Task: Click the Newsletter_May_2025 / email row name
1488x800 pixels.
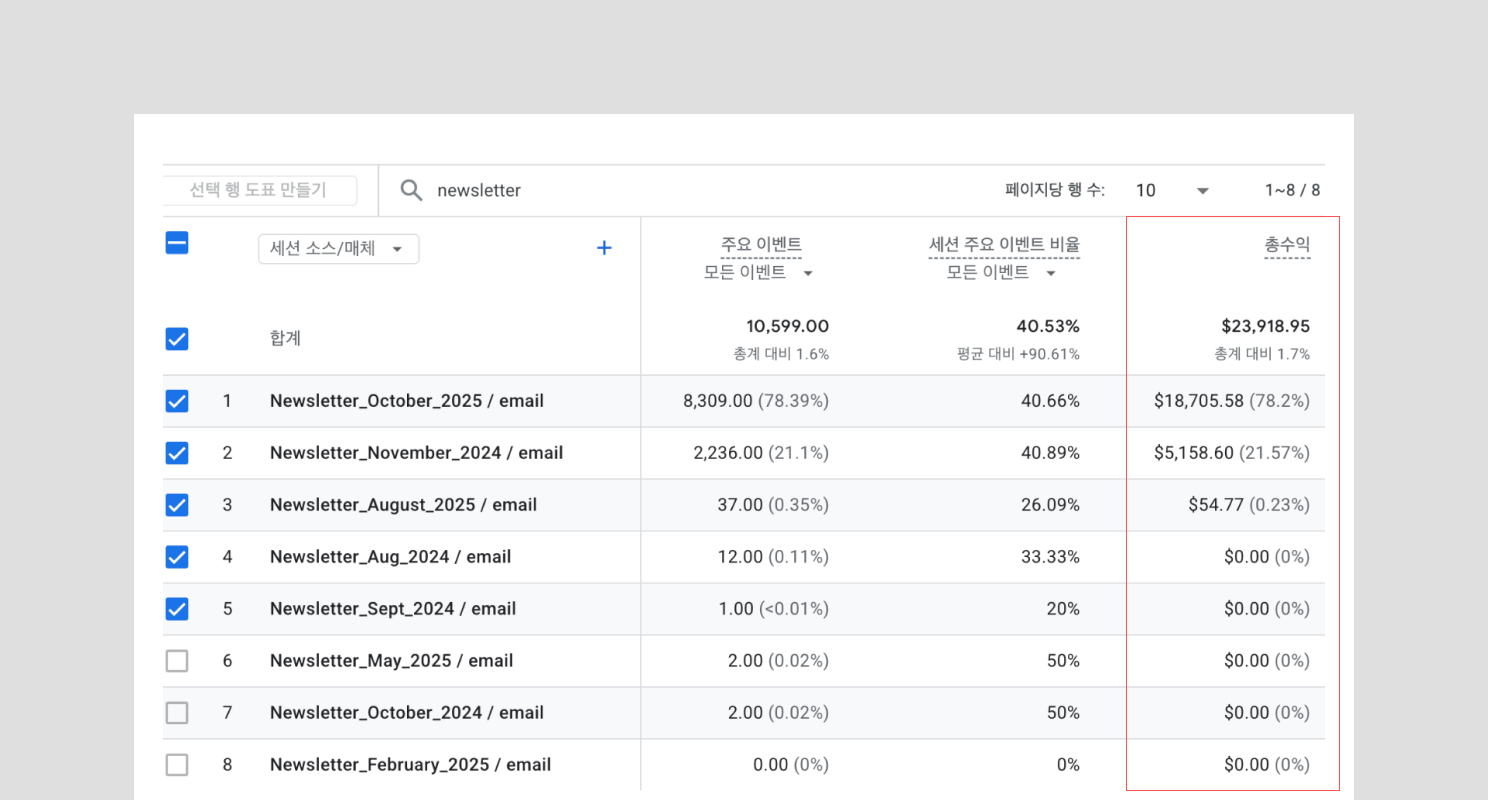Action: click(x=391, y=661)
